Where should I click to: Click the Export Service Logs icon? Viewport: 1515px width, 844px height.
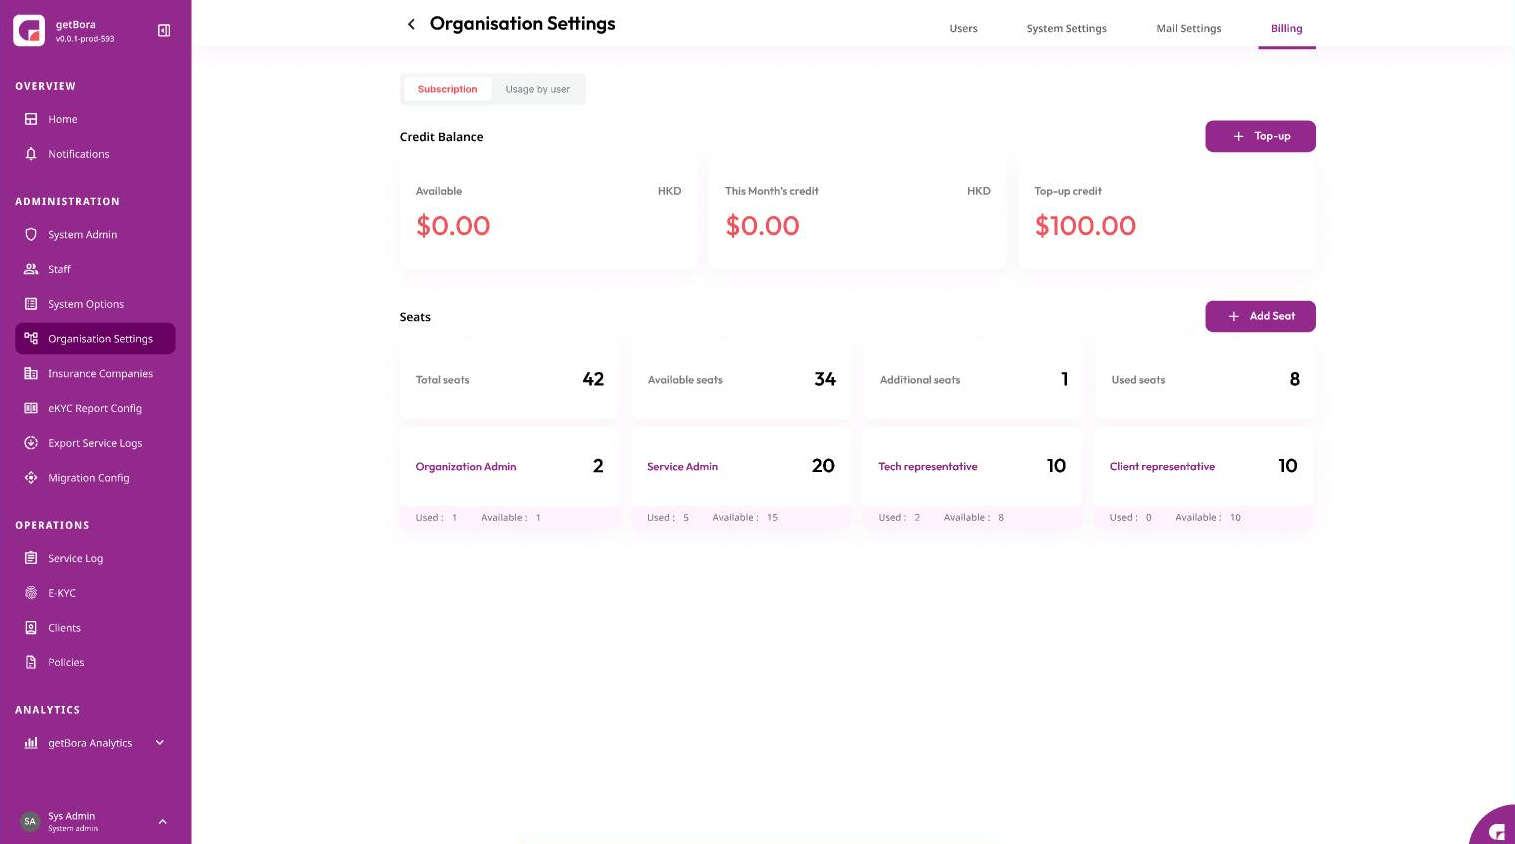pyautogui.click(x=31, y=443)
